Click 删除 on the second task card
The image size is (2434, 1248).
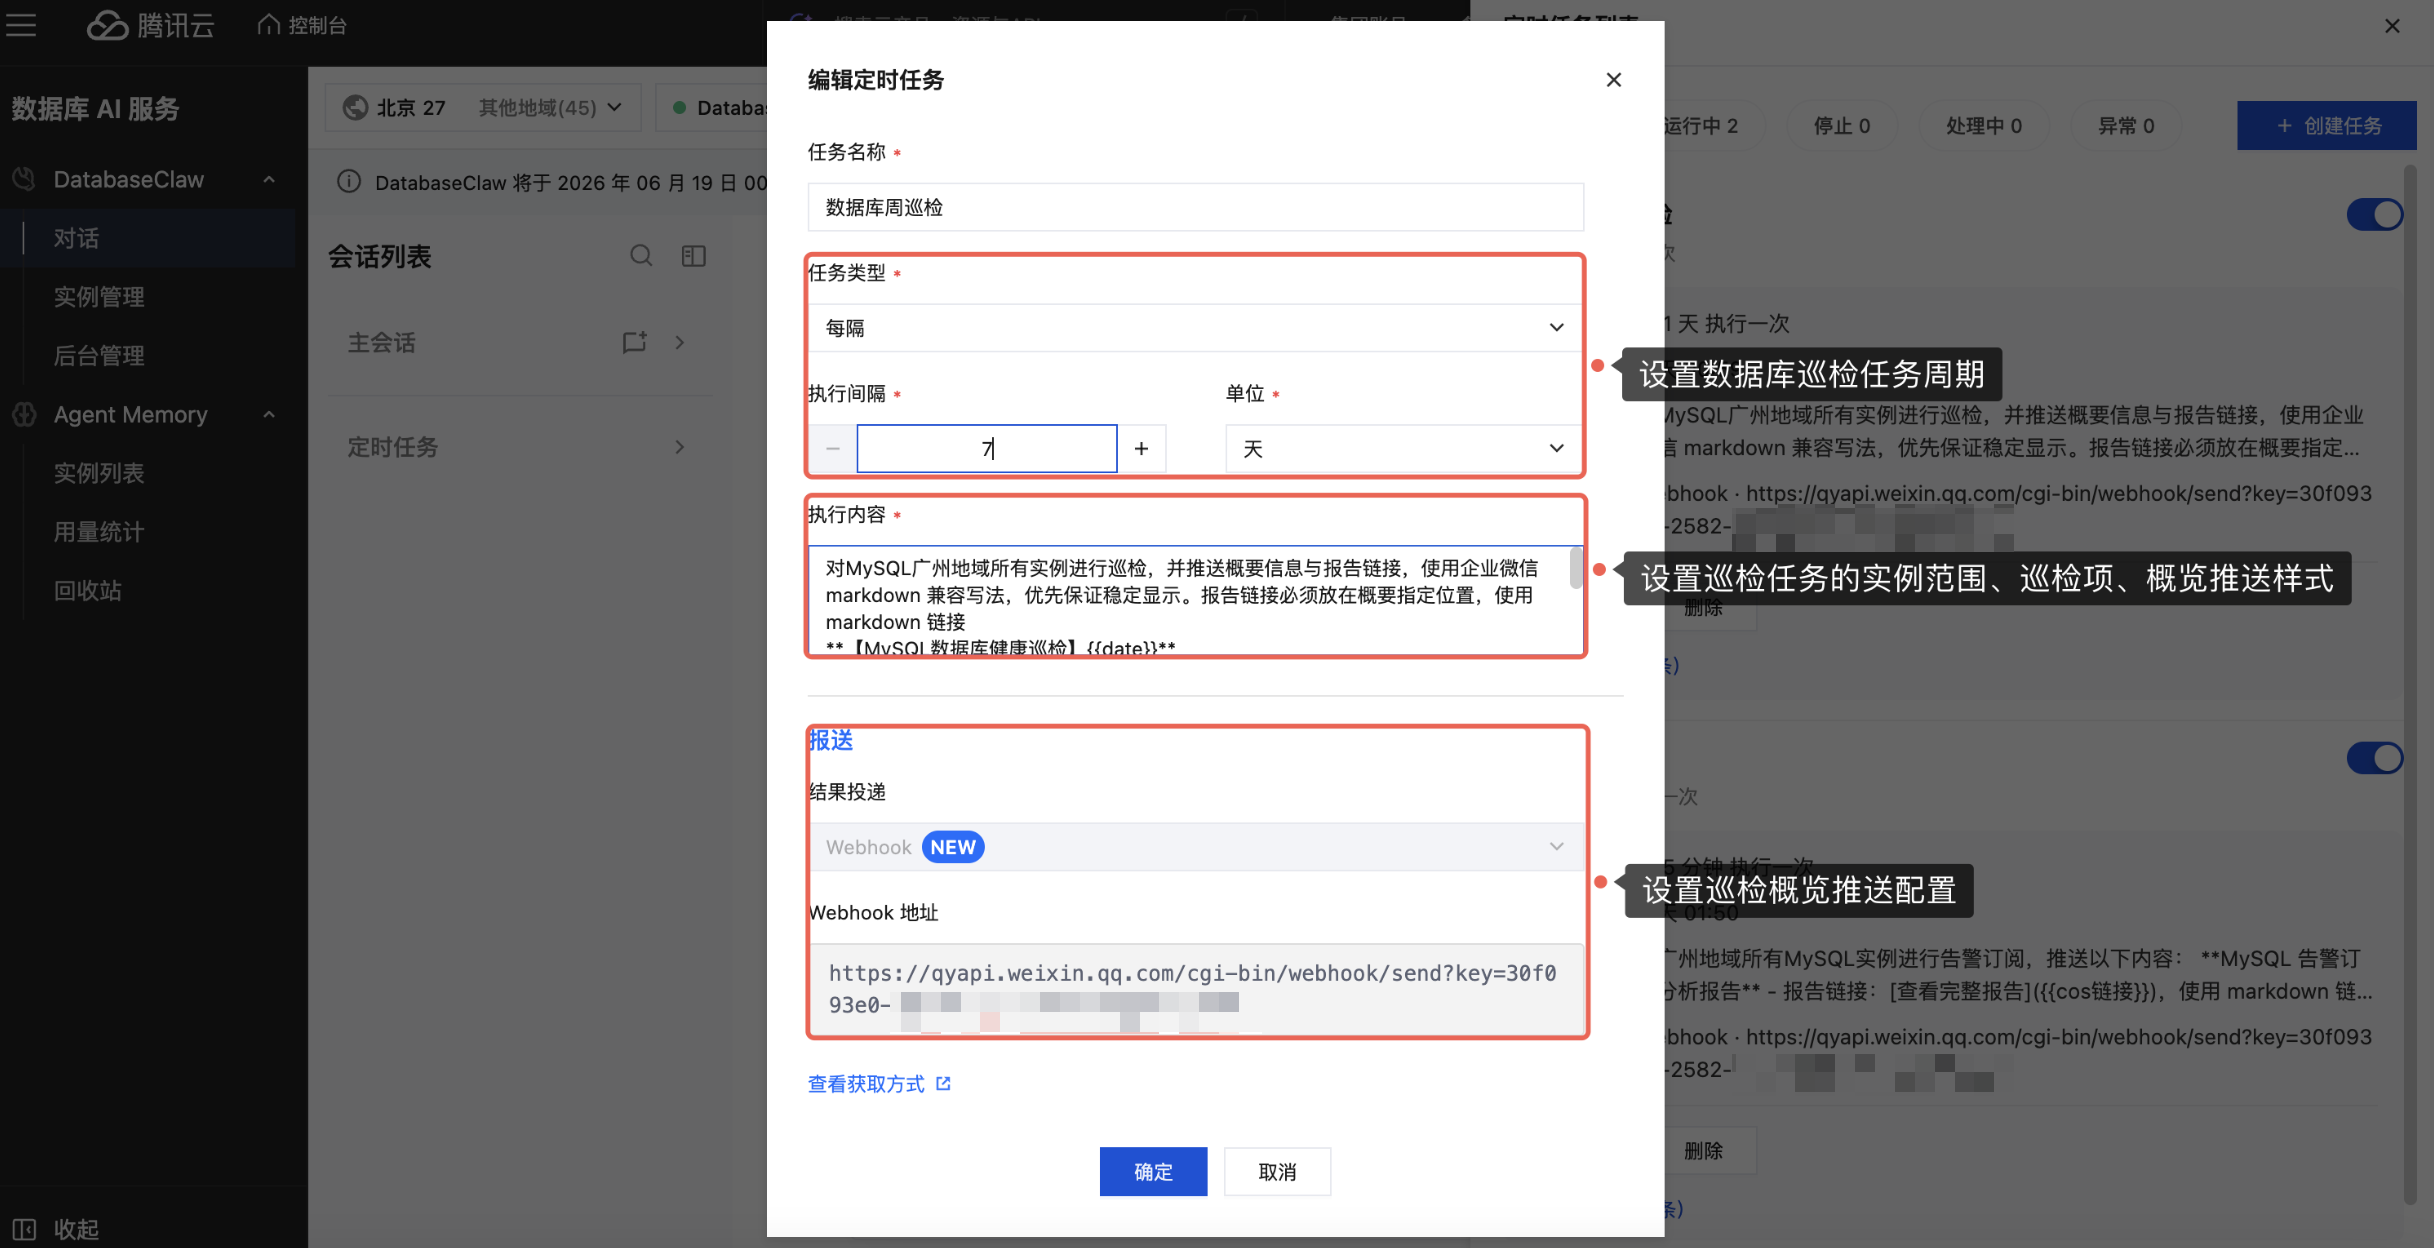[1703, 1150]
